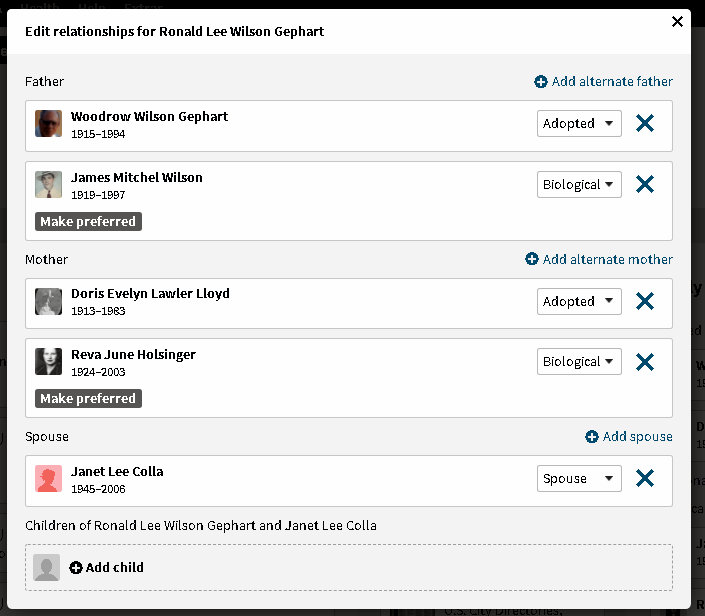This screenshot has height=616, width=705.
Task: Open Woodrow Wilson Gephart's Adopted dropdown
Action: (579, 124)
